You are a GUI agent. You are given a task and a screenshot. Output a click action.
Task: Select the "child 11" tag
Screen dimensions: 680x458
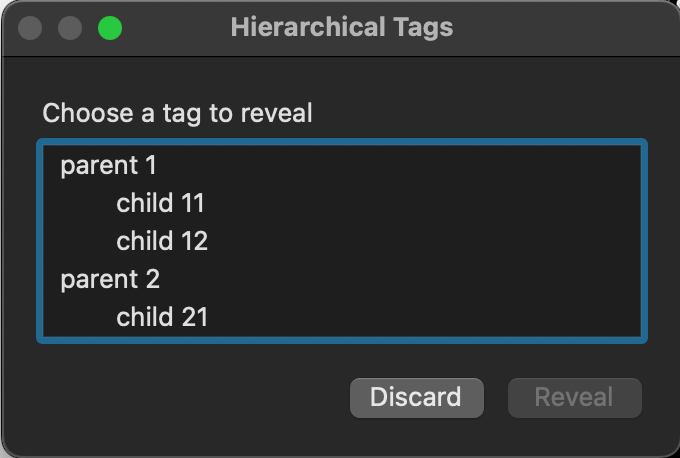pyautogui.click(x=160, y=203)
